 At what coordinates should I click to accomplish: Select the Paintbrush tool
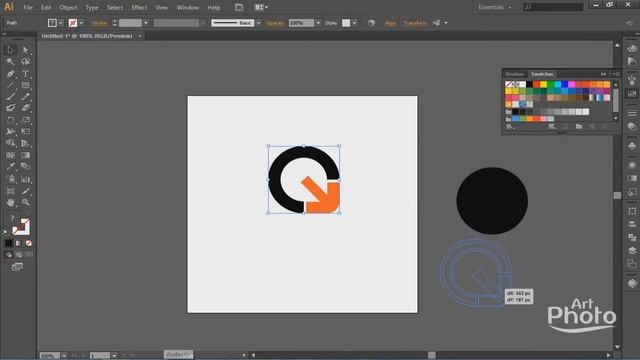[x=11, y=97]
